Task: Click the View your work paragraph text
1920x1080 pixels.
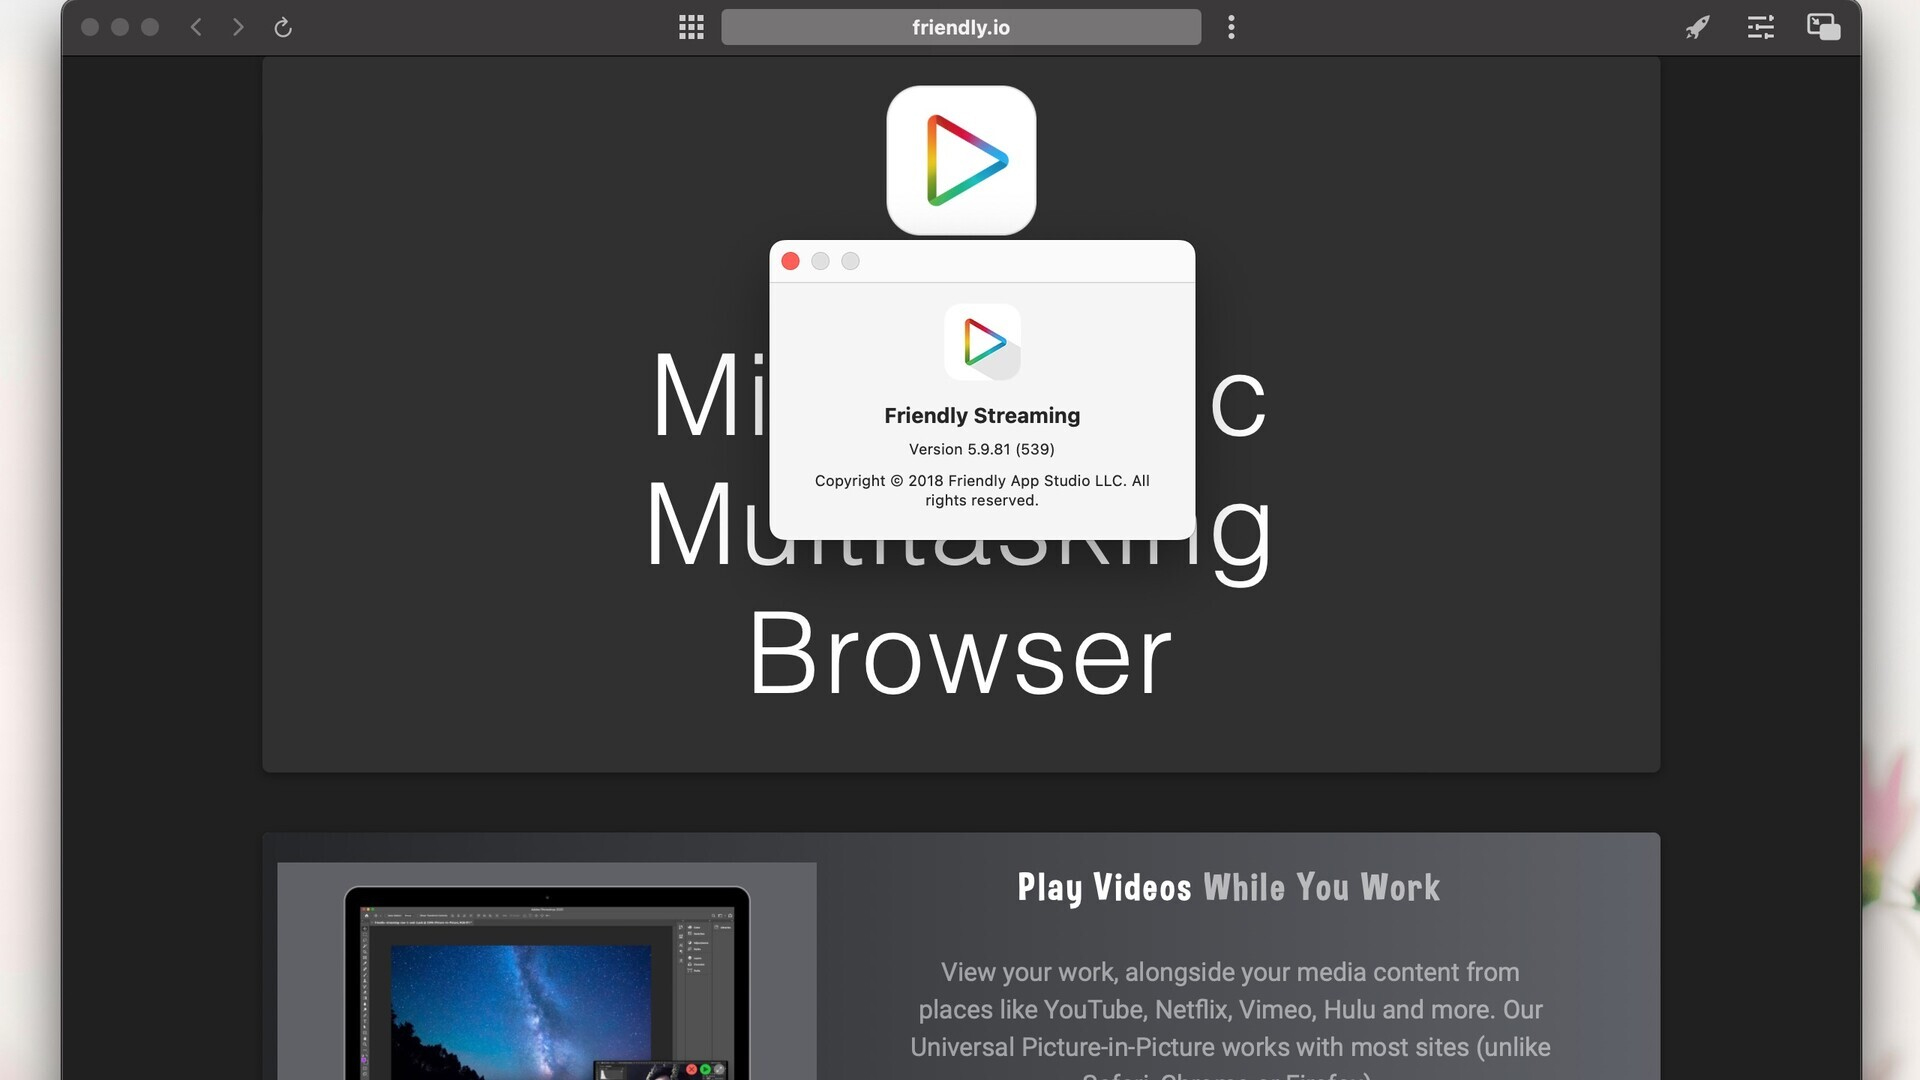Action: (x=1230, y=1020)
